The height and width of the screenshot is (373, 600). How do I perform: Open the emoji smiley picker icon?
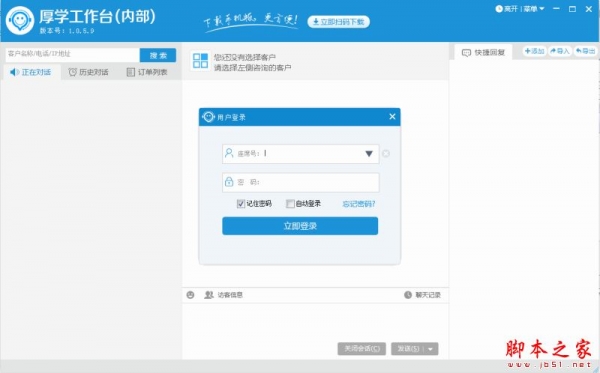(x=190, y=295)
